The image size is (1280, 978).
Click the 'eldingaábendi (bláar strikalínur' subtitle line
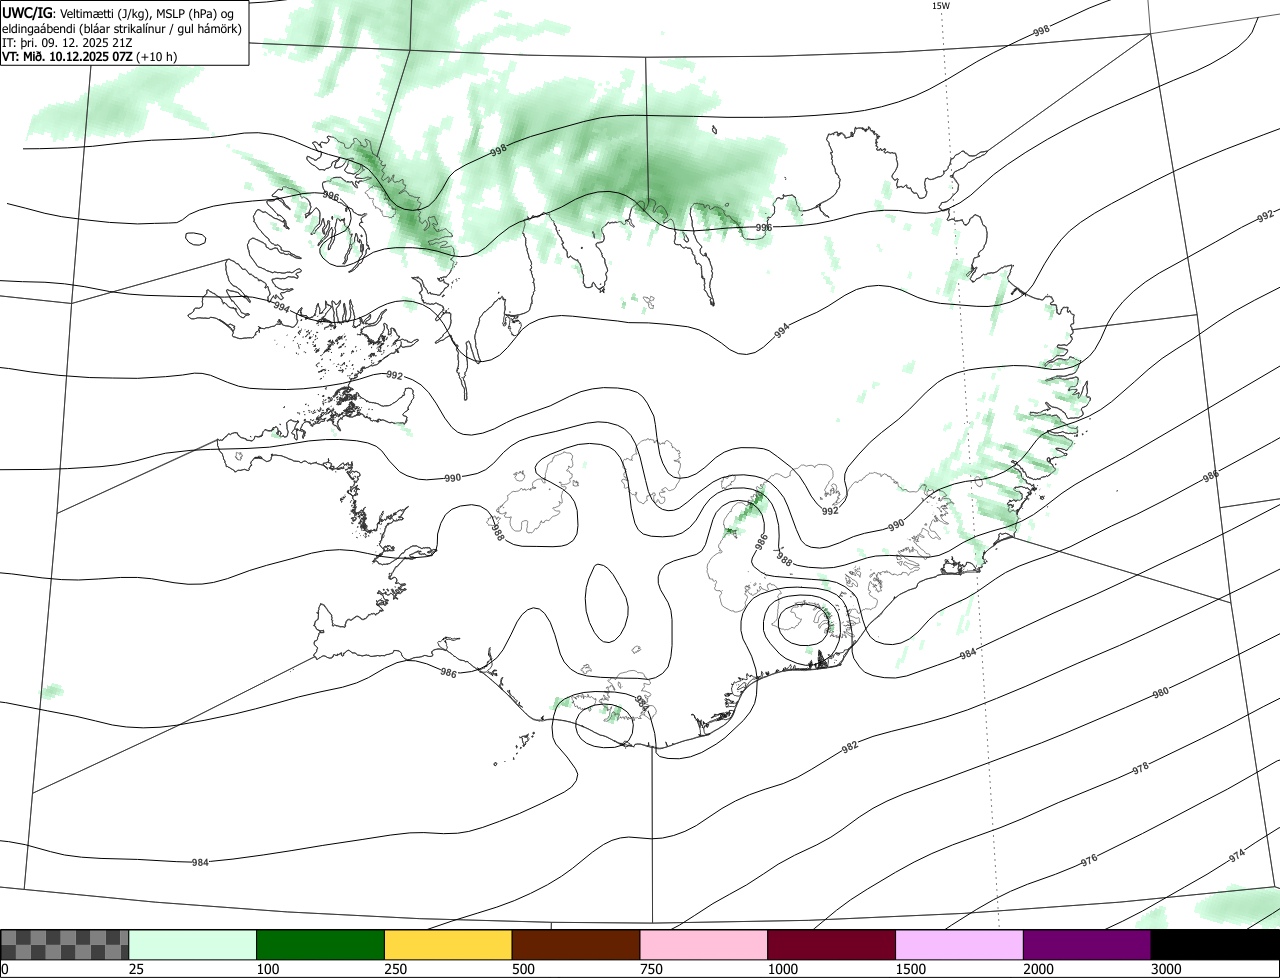(x=122, y=28)
